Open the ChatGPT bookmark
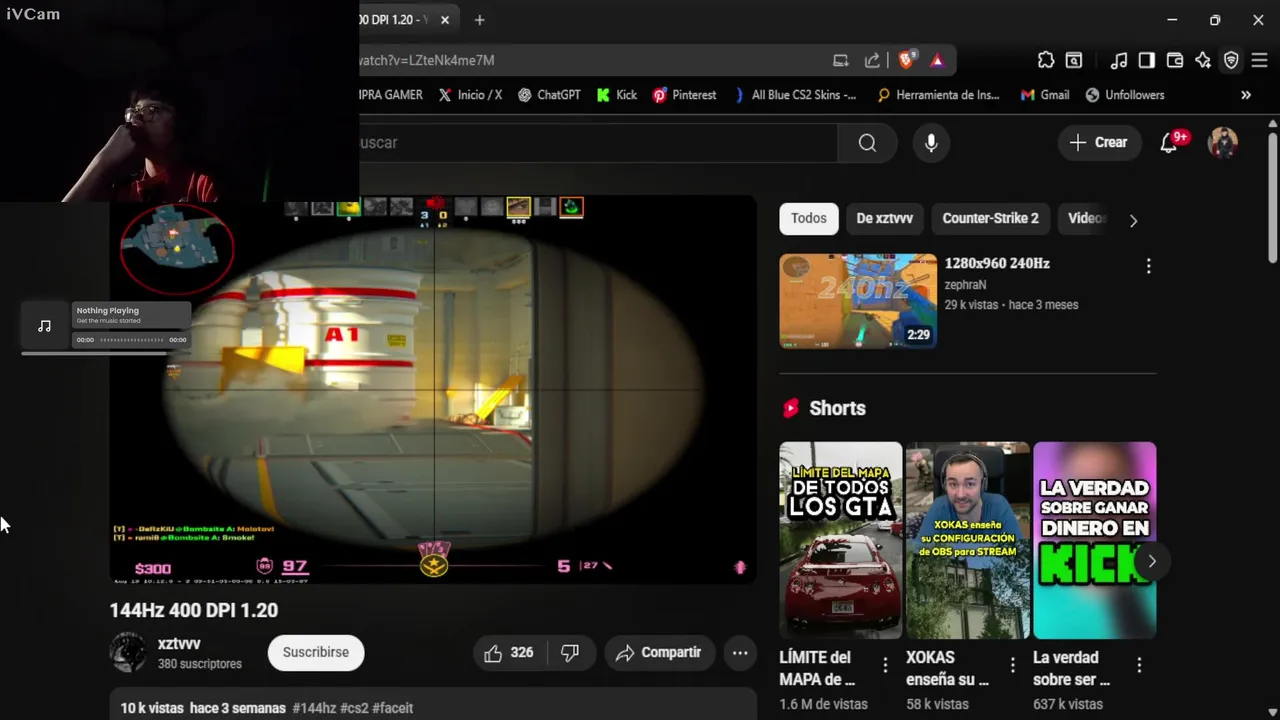 point(549,95)
